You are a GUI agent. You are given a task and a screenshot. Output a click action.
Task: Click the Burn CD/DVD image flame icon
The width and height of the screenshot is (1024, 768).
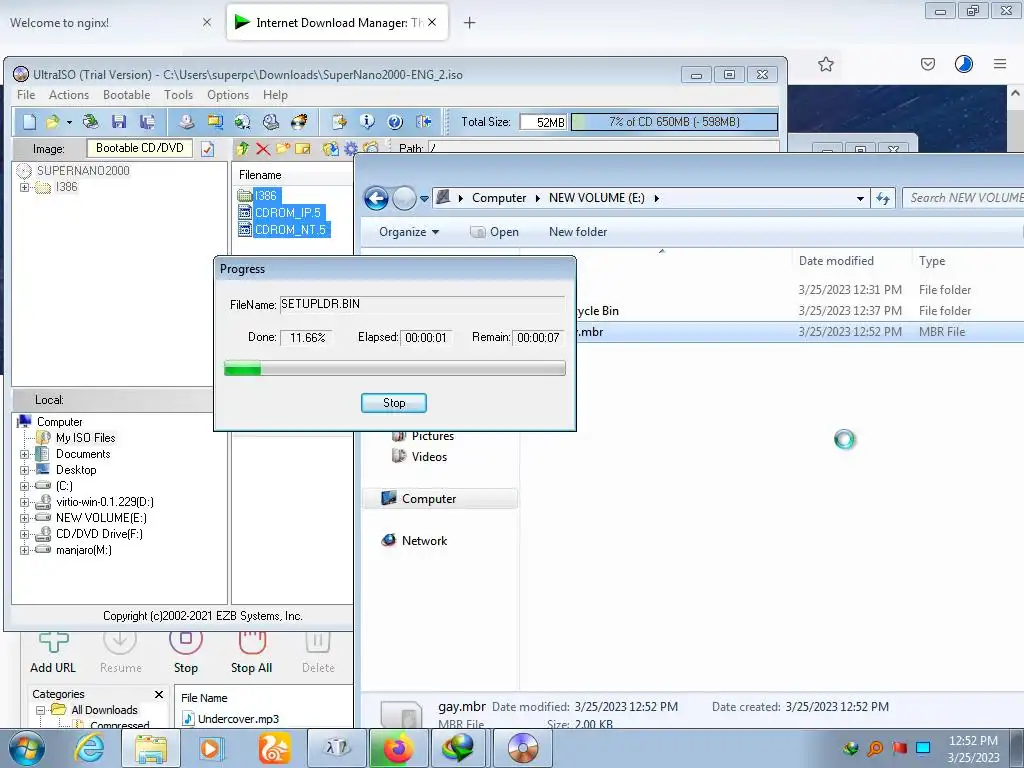(x=299, y=121)
